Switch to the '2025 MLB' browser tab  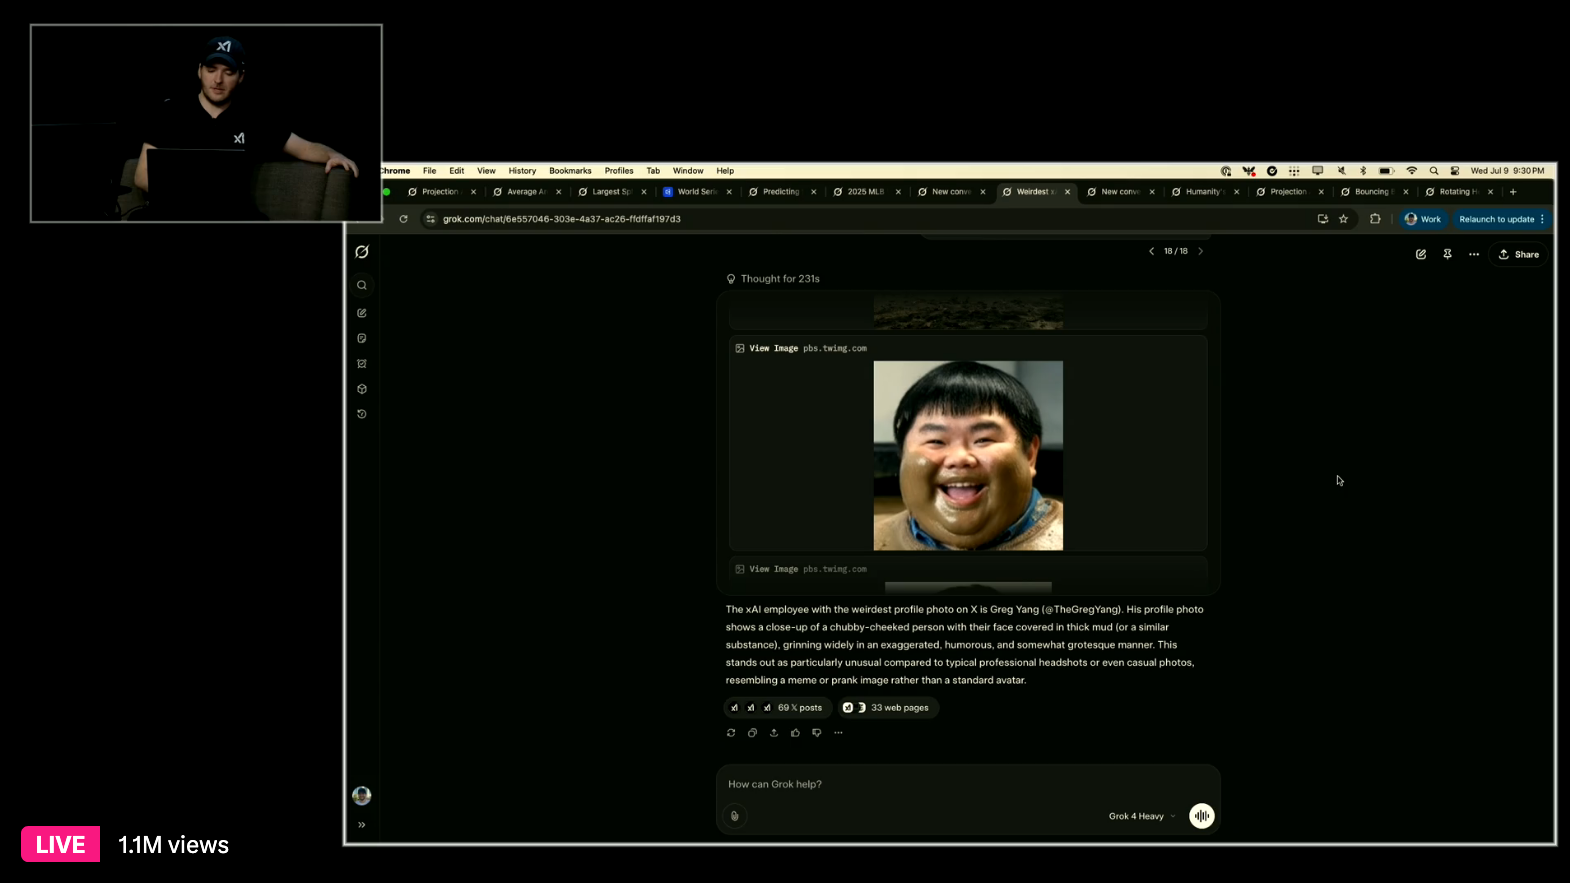(x=865, y=192)
